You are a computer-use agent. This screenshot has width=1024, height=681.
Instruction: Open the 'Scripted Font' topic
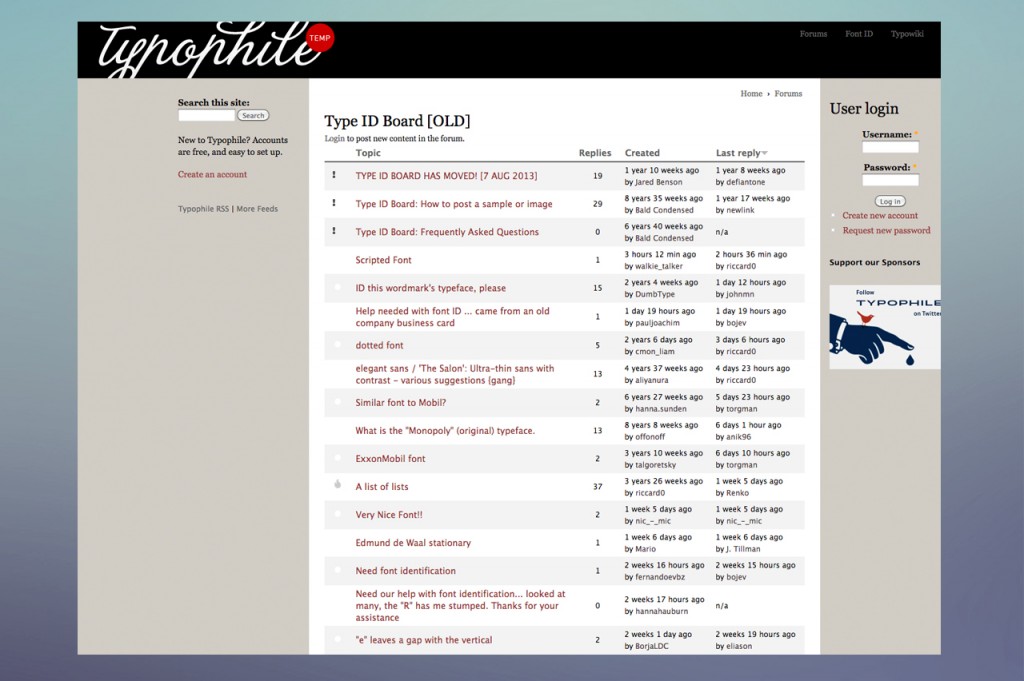click(383, 260)
